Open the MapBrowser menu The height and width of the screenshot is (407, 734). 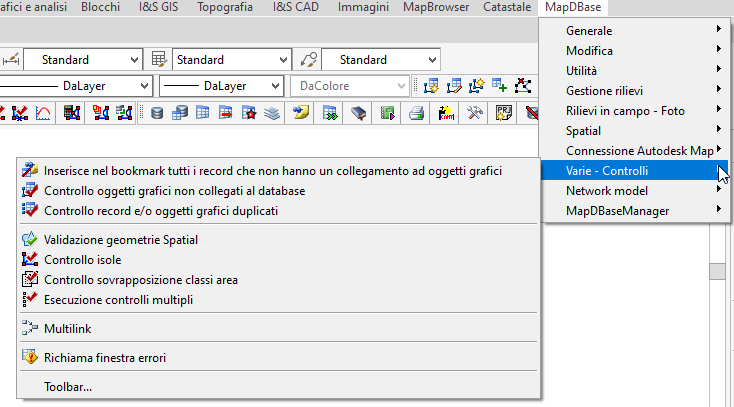[436, 7]
